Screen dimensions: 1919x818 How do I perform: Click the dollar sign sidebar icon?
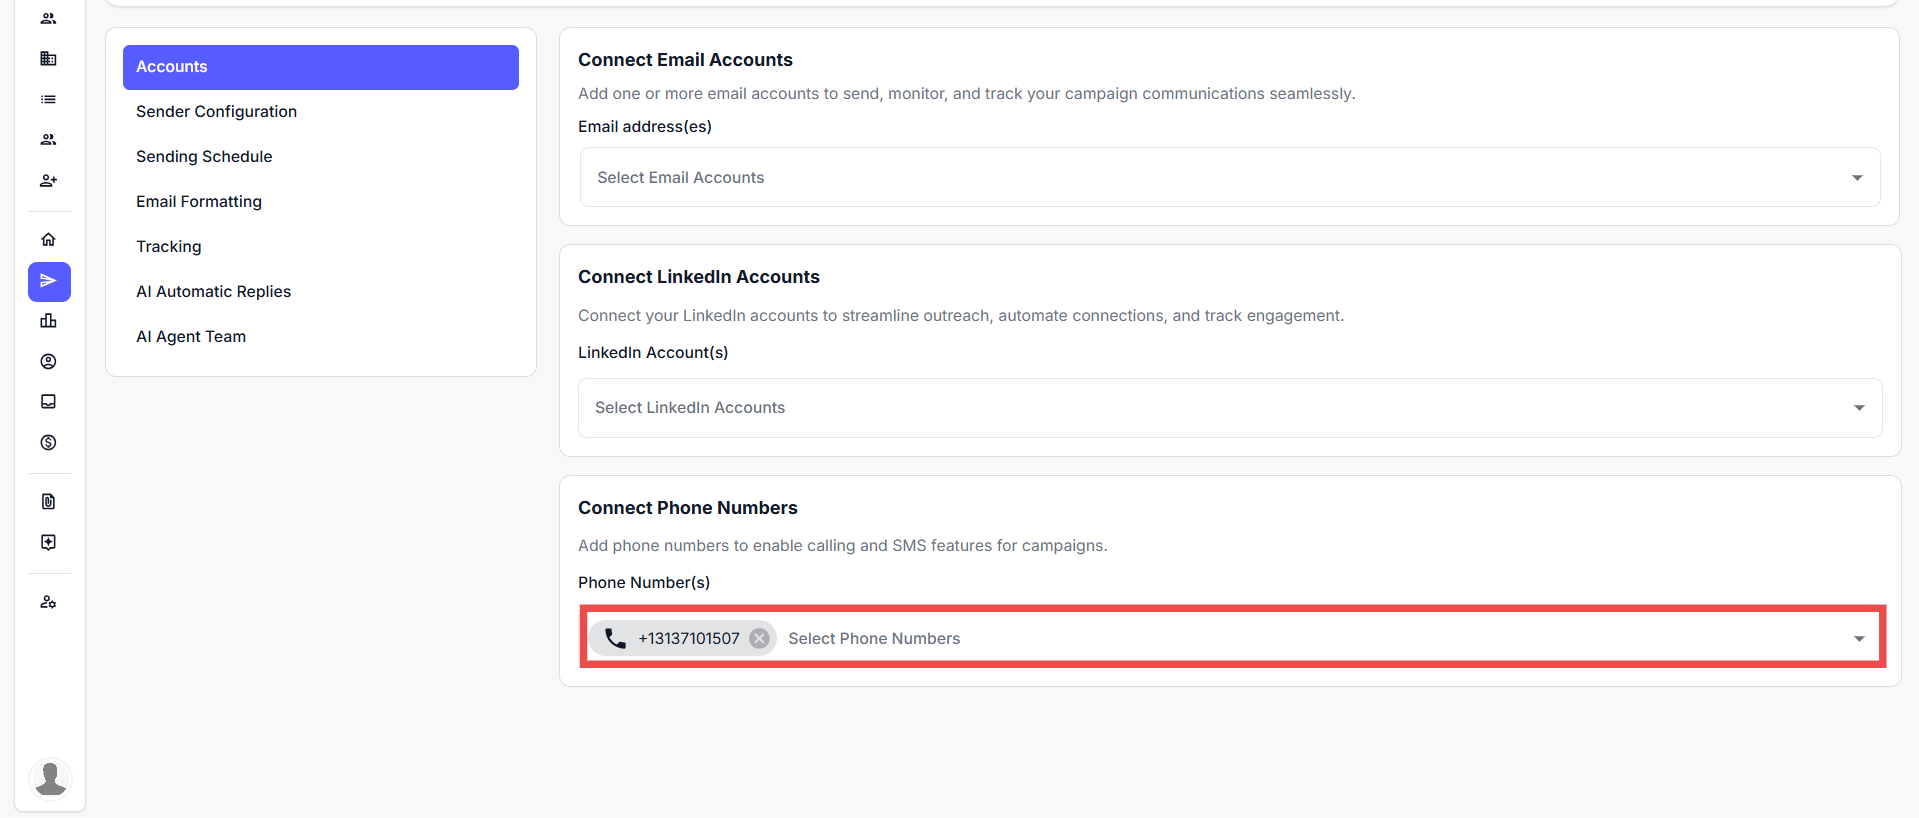coord(48,442)
